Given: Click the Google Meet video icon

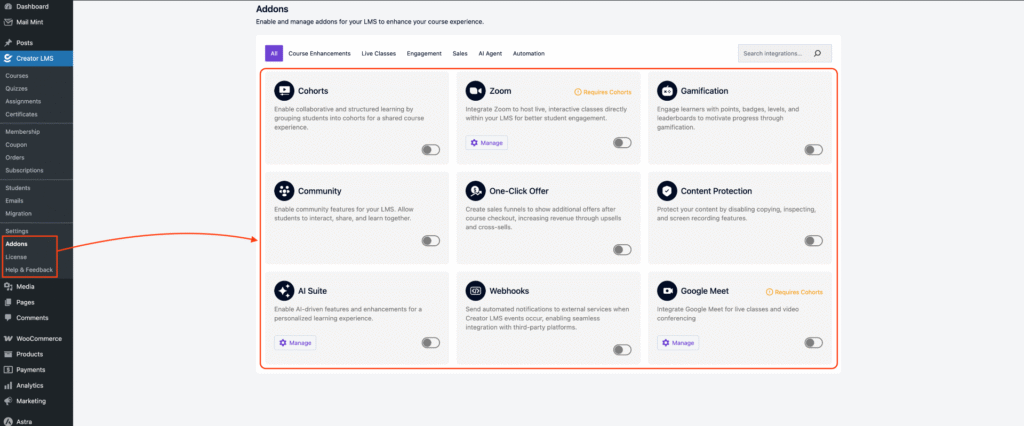Looking at the screenshot, I should (x=666, y=291).
